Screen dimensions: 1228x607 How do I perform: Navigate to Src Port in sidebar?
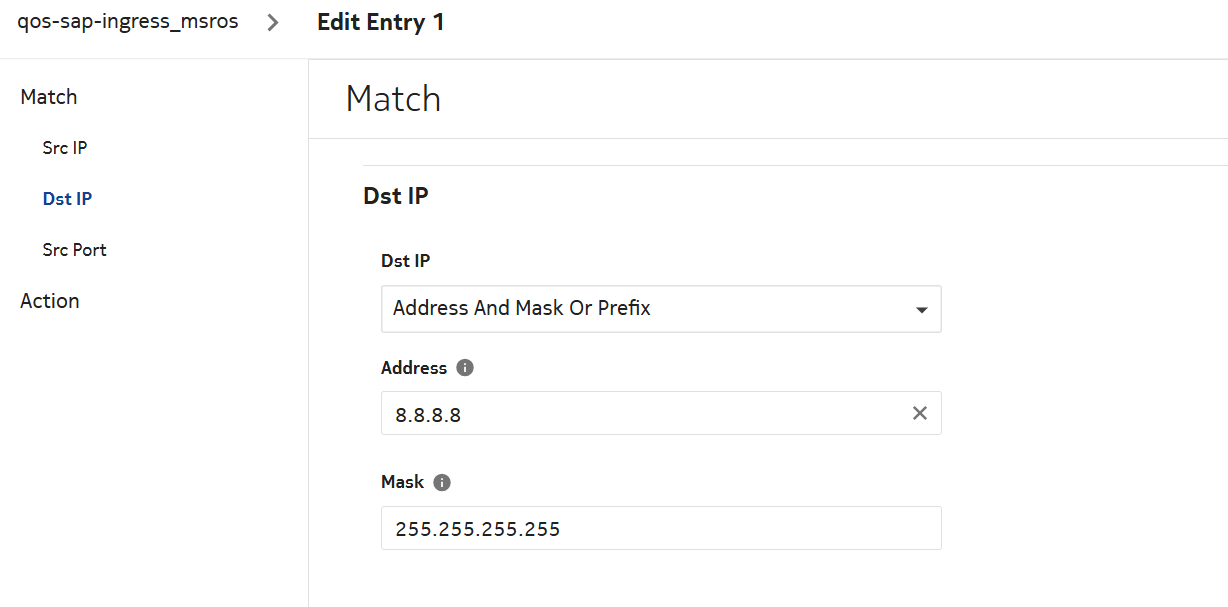pos(75,250)
